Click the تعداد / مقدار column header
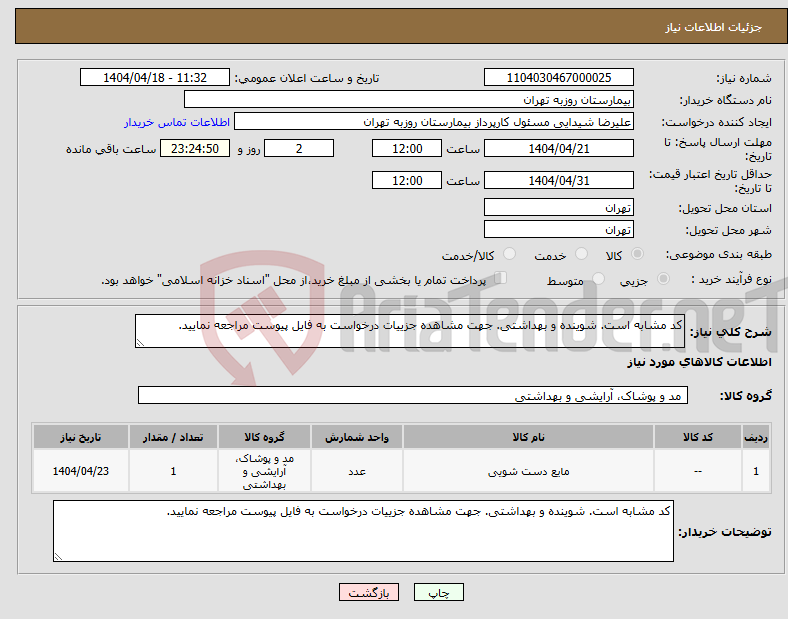Viewport: 788px width, 619px height. click(x=173, y=437)
